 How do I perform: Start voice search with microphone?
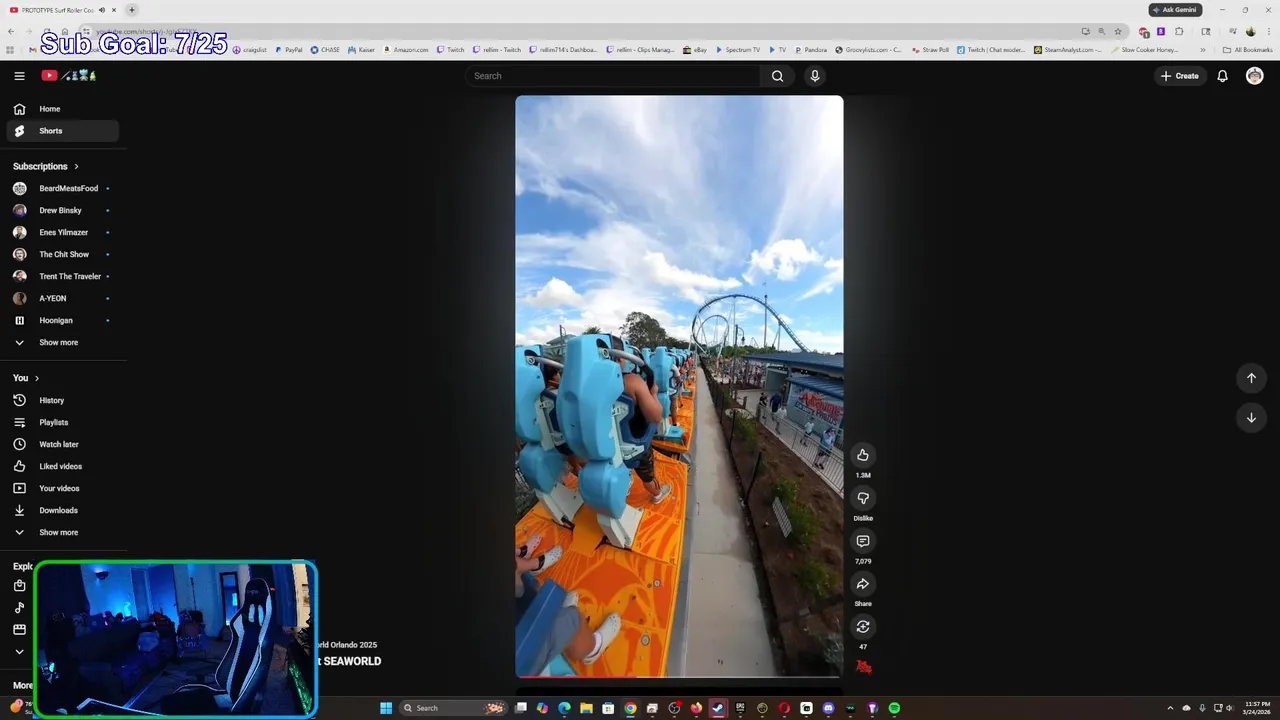coord(815,76)
